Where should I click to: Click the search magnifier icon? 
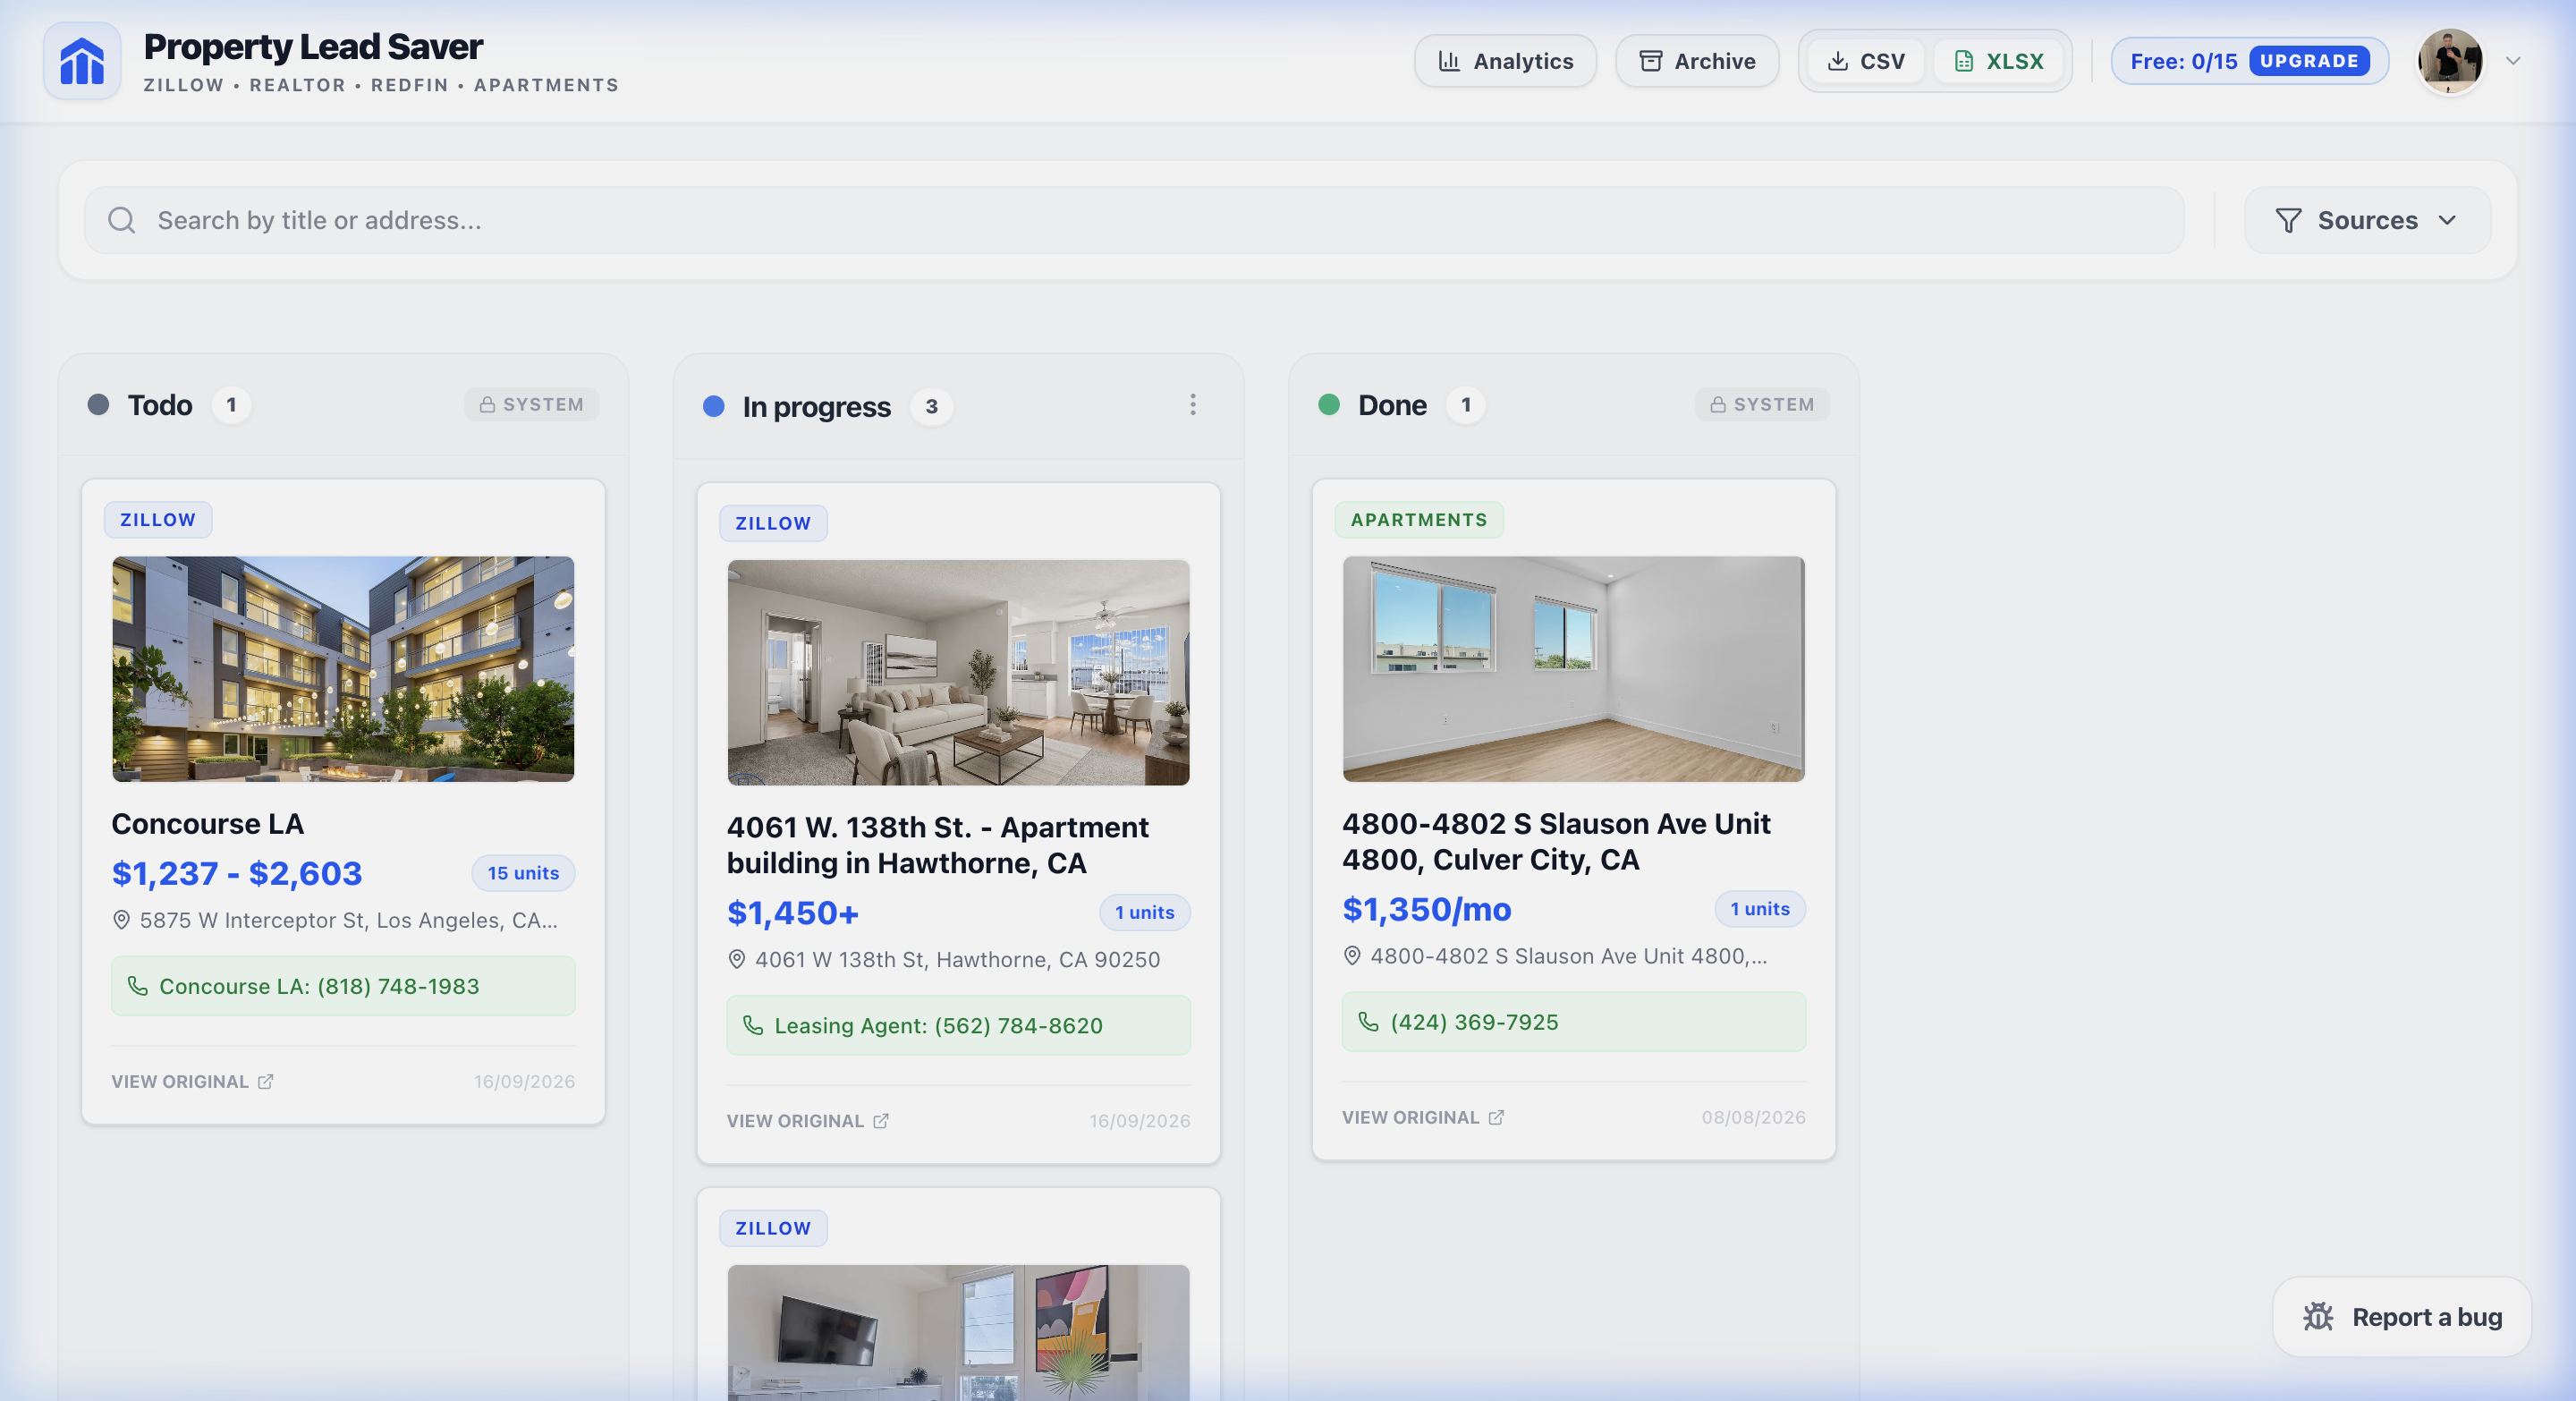tap(121, 220)
